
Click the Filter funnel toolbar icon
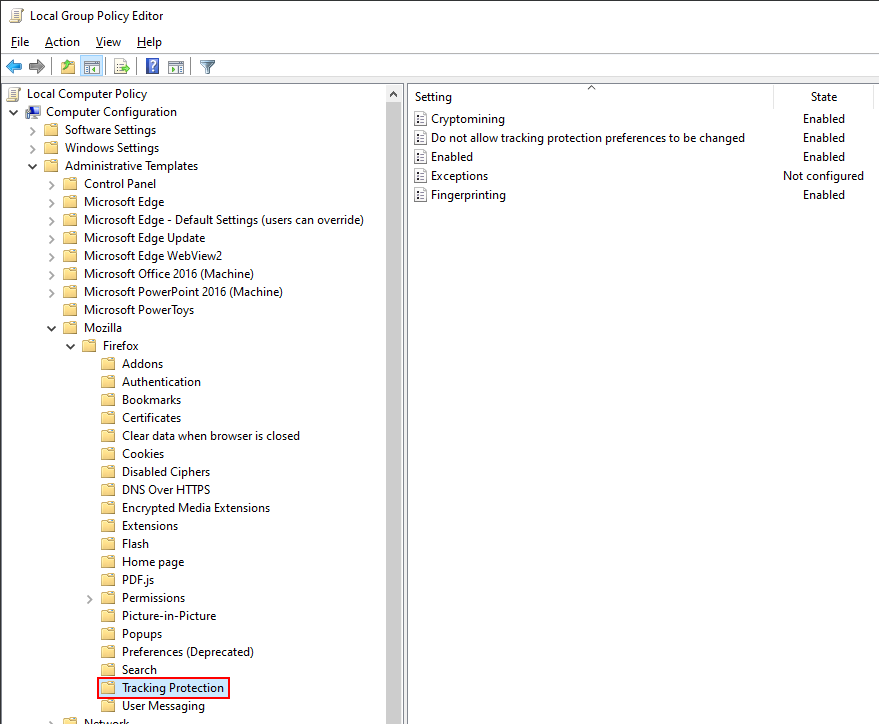207,67
